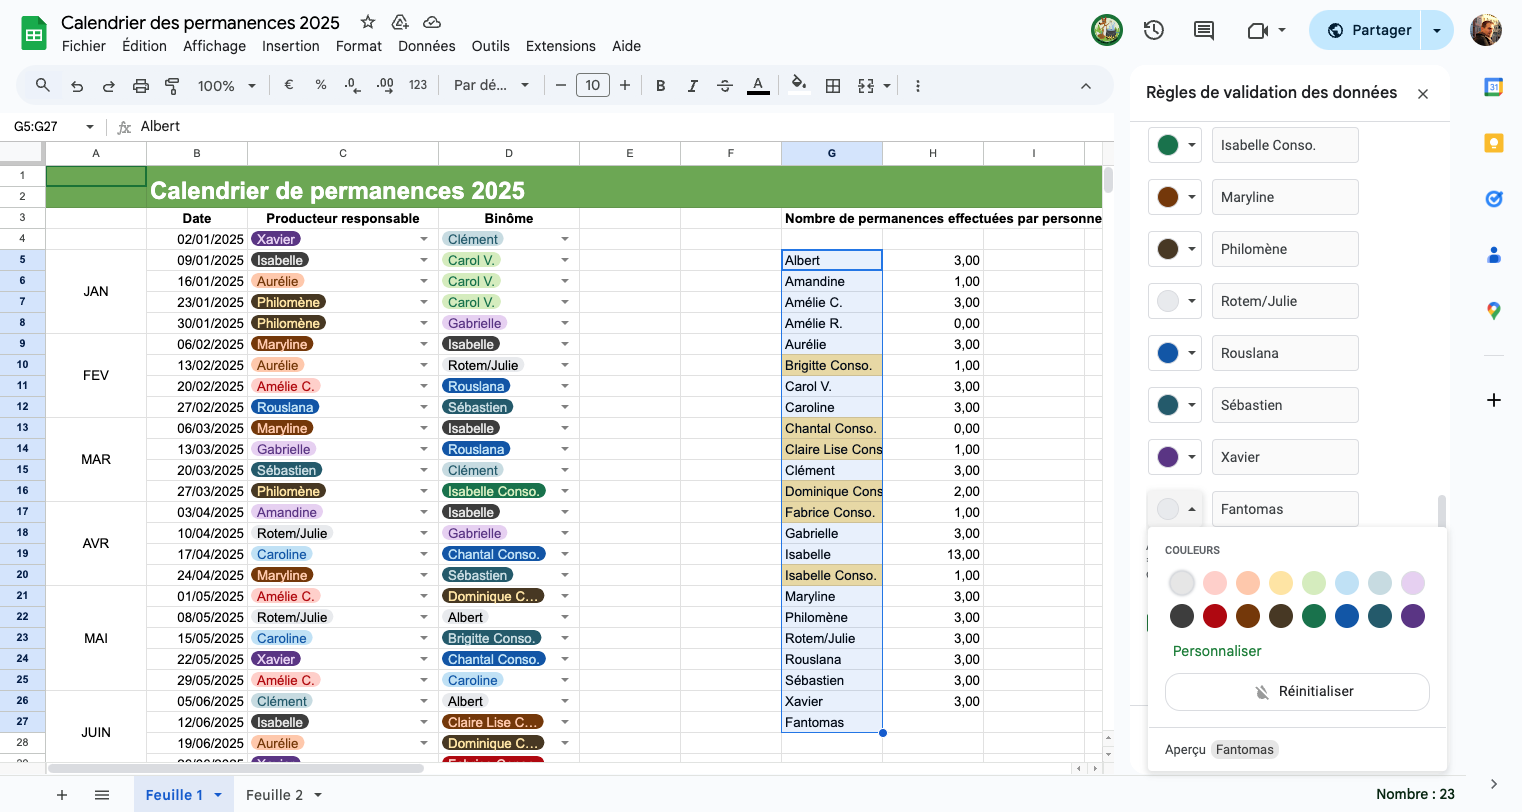Image resolution: width=1522 pixels, height=812 pixels.
Task: Merge the selected cells
Action: pos(866,86)
